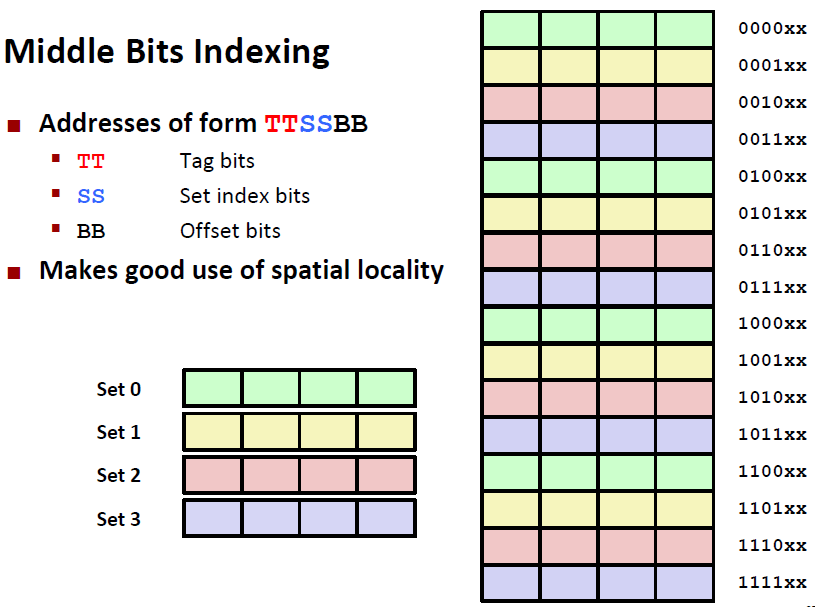Screen dimensions: 815x607
Task: Select the red TT tag label
Action: [x=91, y=161]
